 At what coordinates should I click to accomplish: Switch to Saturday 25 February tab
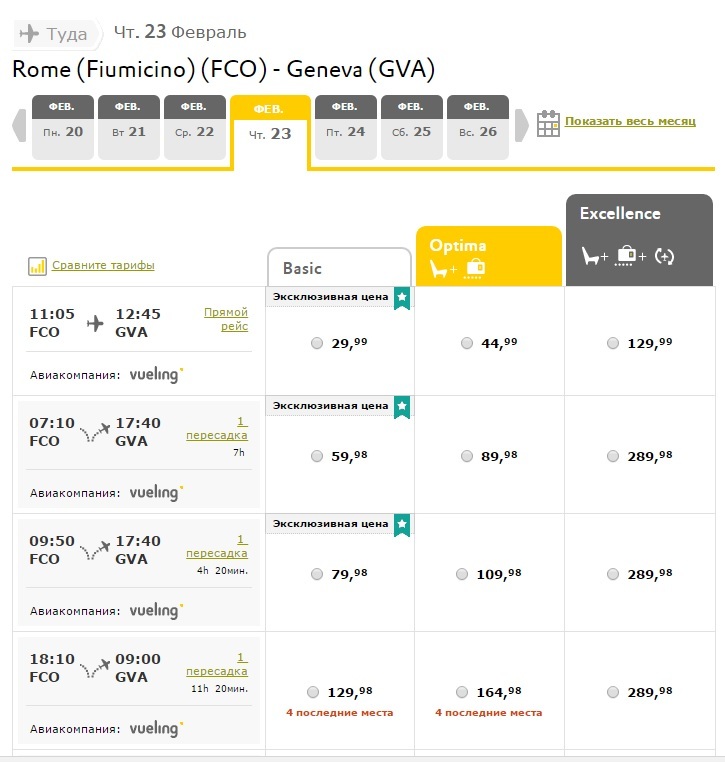[x=412, y=127]
